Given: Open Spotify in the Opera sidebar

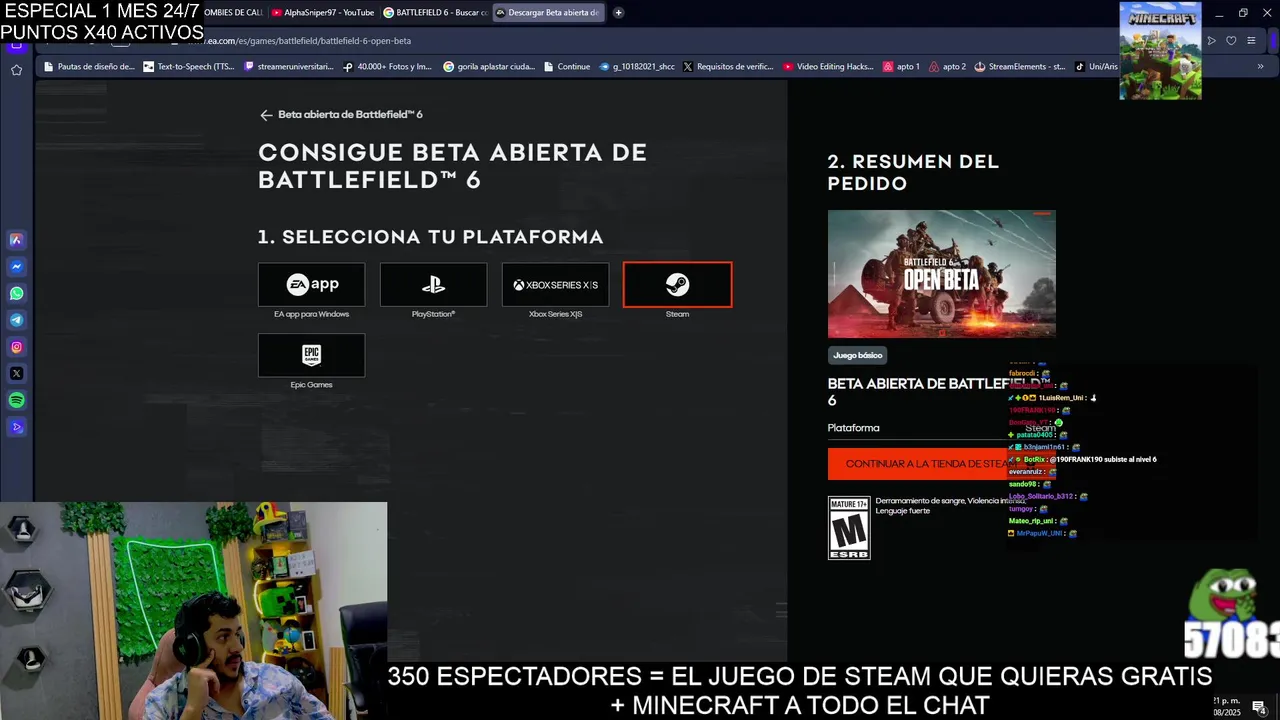Looking at the screenshot, I should pos(17,400).
